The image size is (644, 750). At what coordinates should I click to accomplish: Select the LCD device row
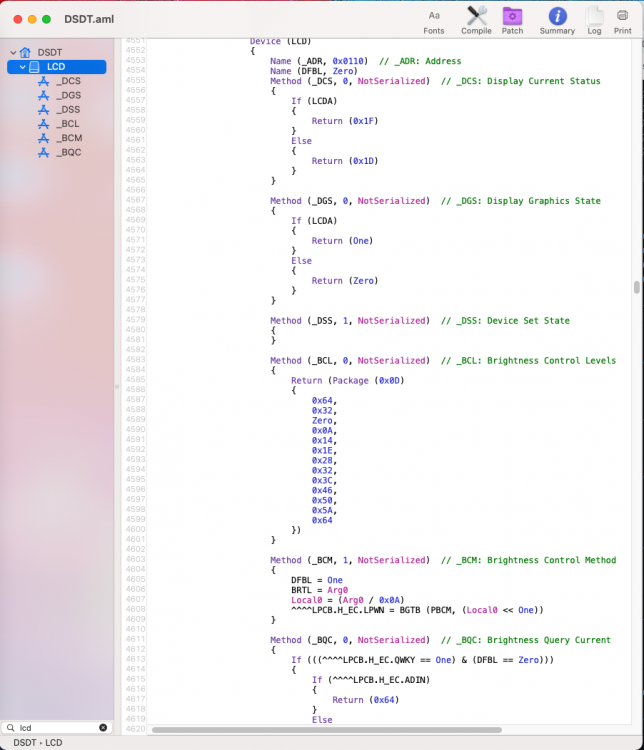point(56,66)
